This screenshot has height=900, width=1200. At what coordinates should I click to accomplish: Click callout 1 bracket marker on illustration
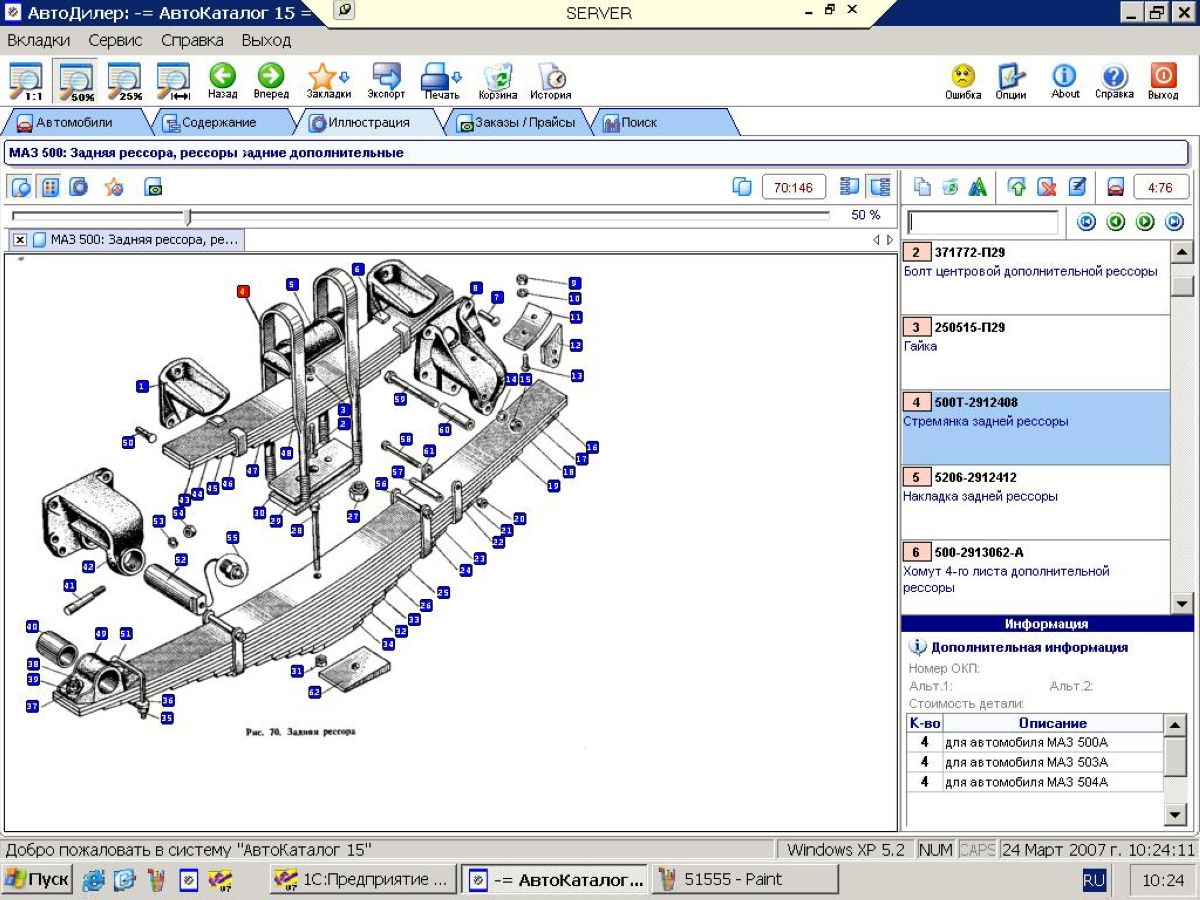pyautogui.click(x=142, y=385)
